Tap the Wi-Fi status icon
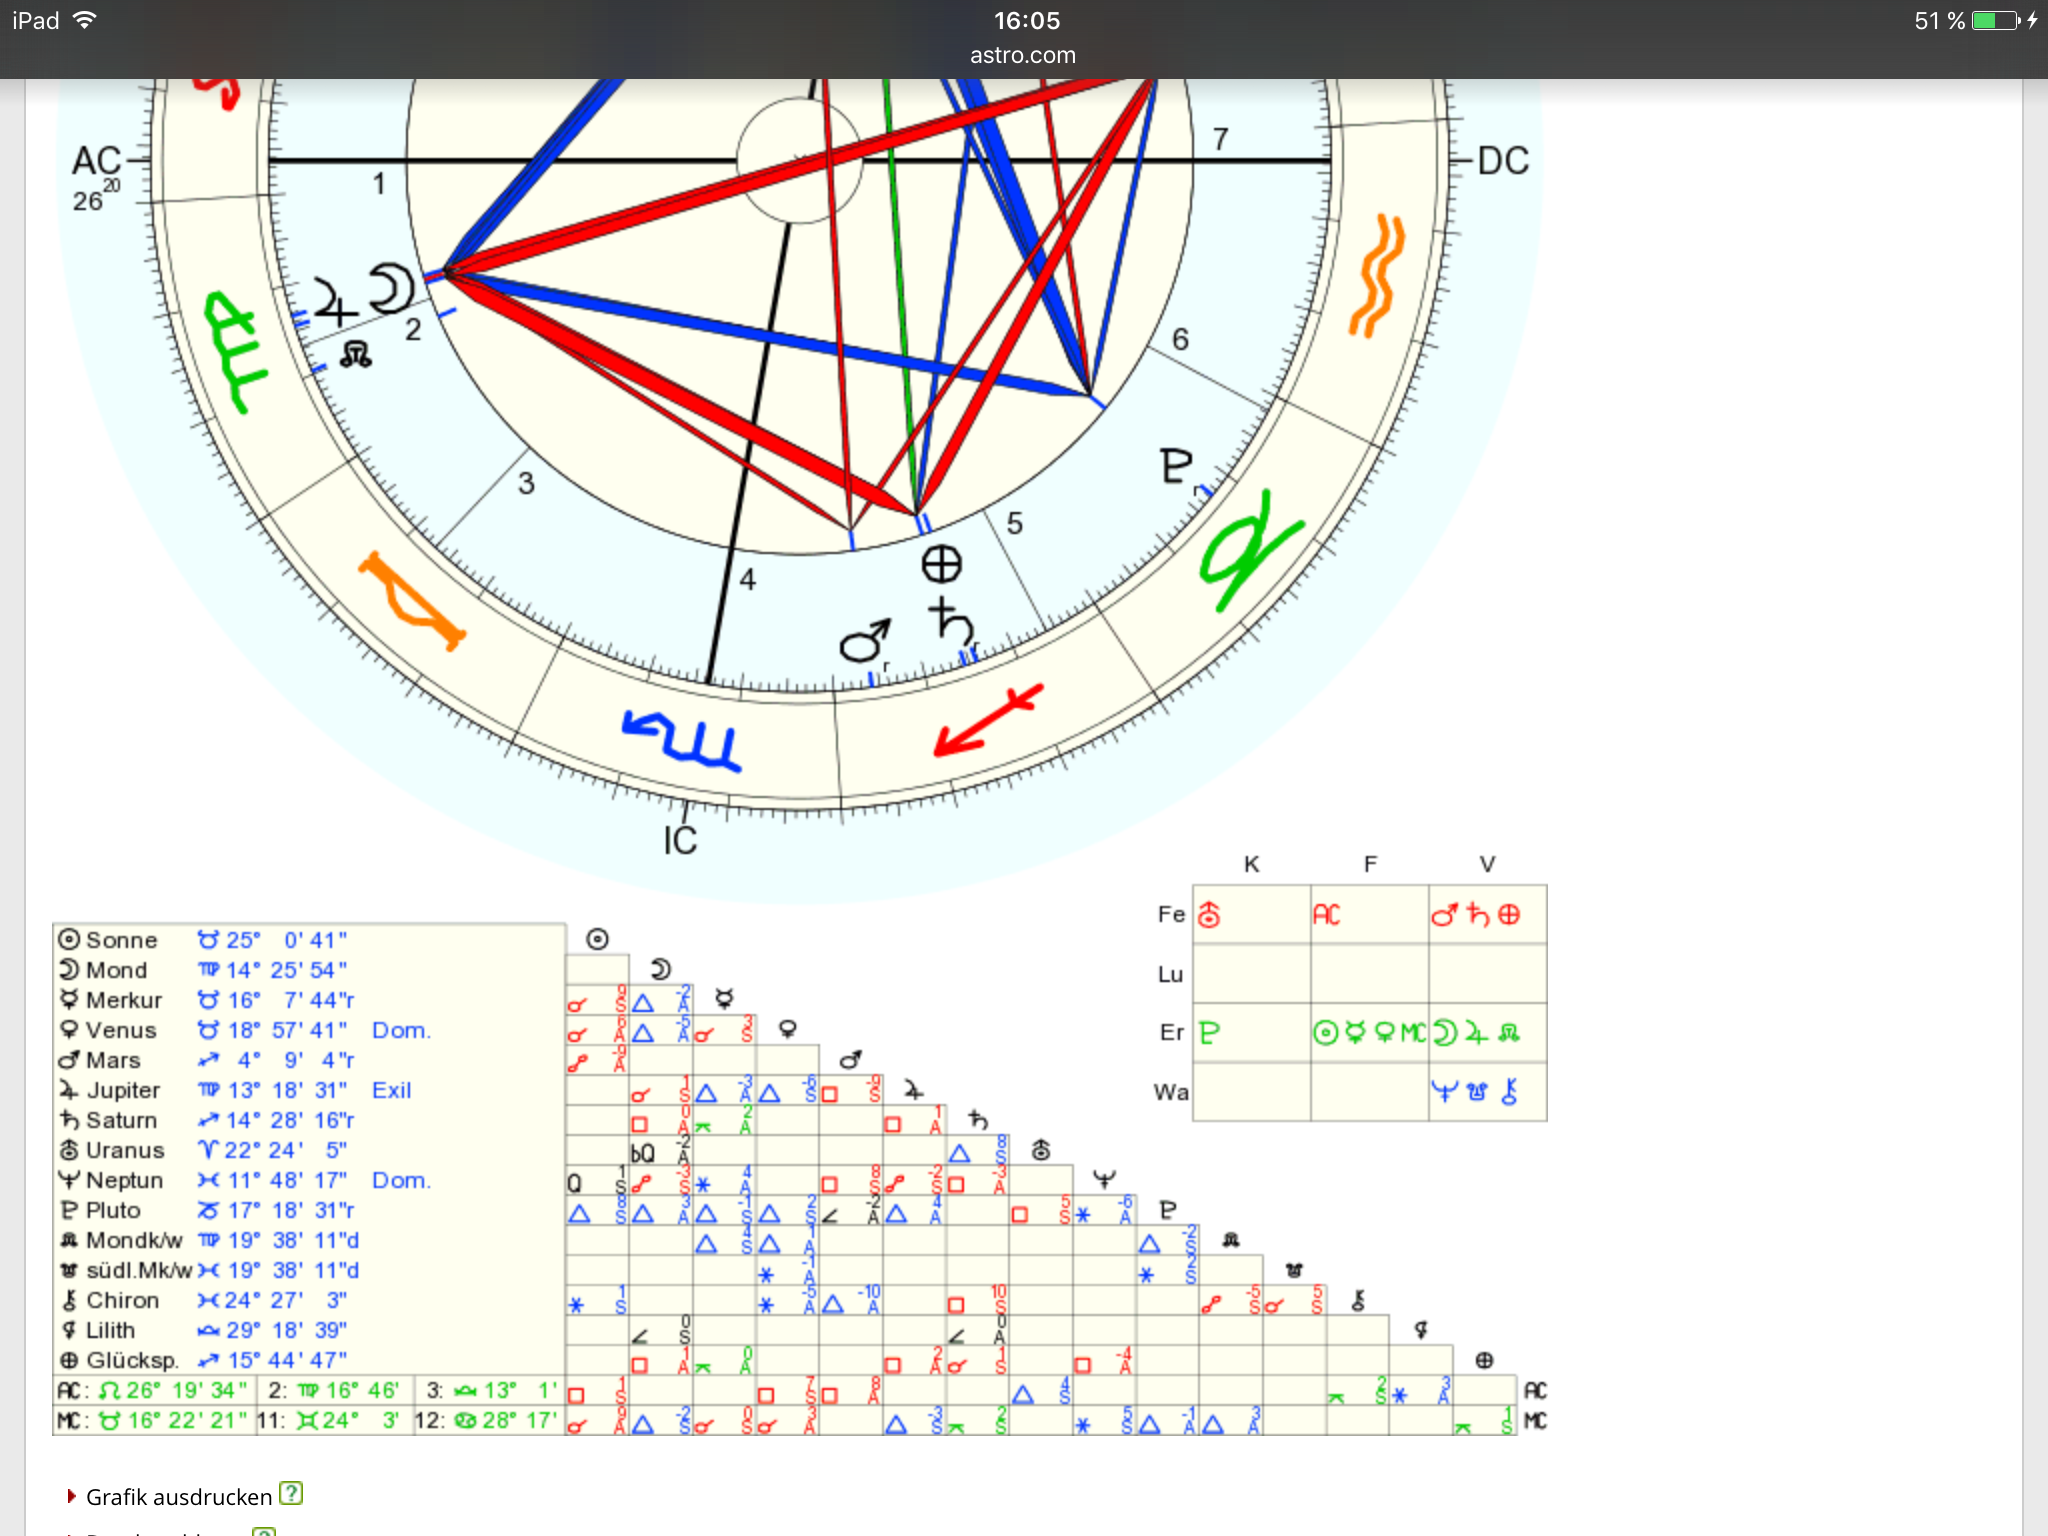The image size is (2048, 1536). pyautogui.click(x=85, y=20)
